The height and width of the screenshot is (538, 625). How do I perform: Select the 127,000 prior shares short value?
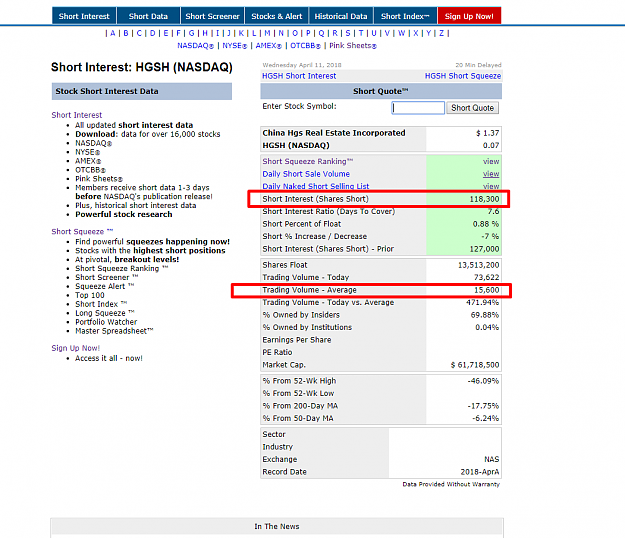(484, 249)
